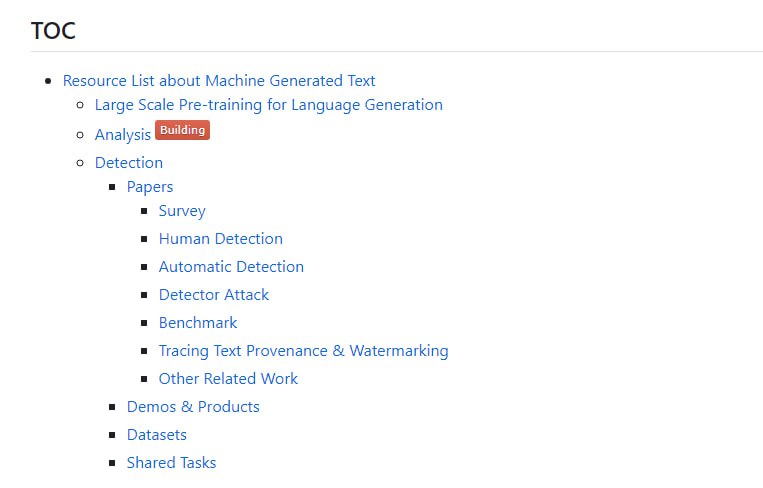The width and height of the screenshot is (763, 488).
Task: Navigate to the Datasets section
Action: (x=156, y=435)
